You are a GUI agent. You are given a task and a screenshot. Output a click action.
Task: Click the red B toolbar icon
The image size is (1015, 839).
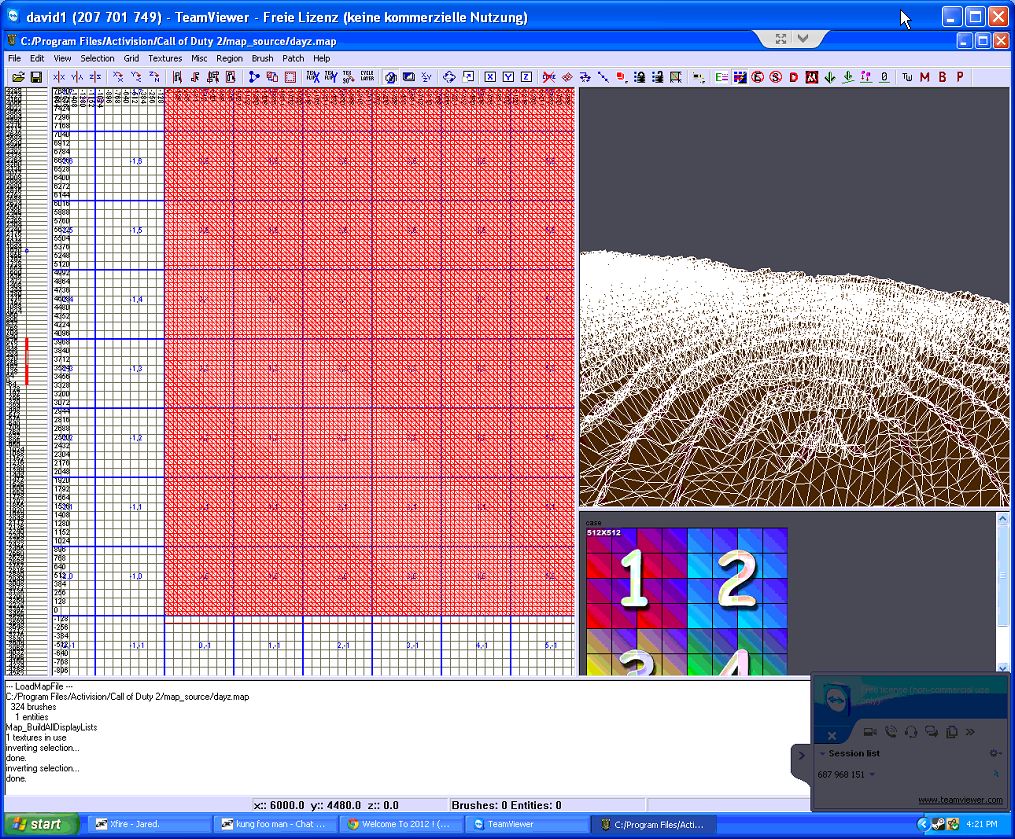tap(942, 77)
